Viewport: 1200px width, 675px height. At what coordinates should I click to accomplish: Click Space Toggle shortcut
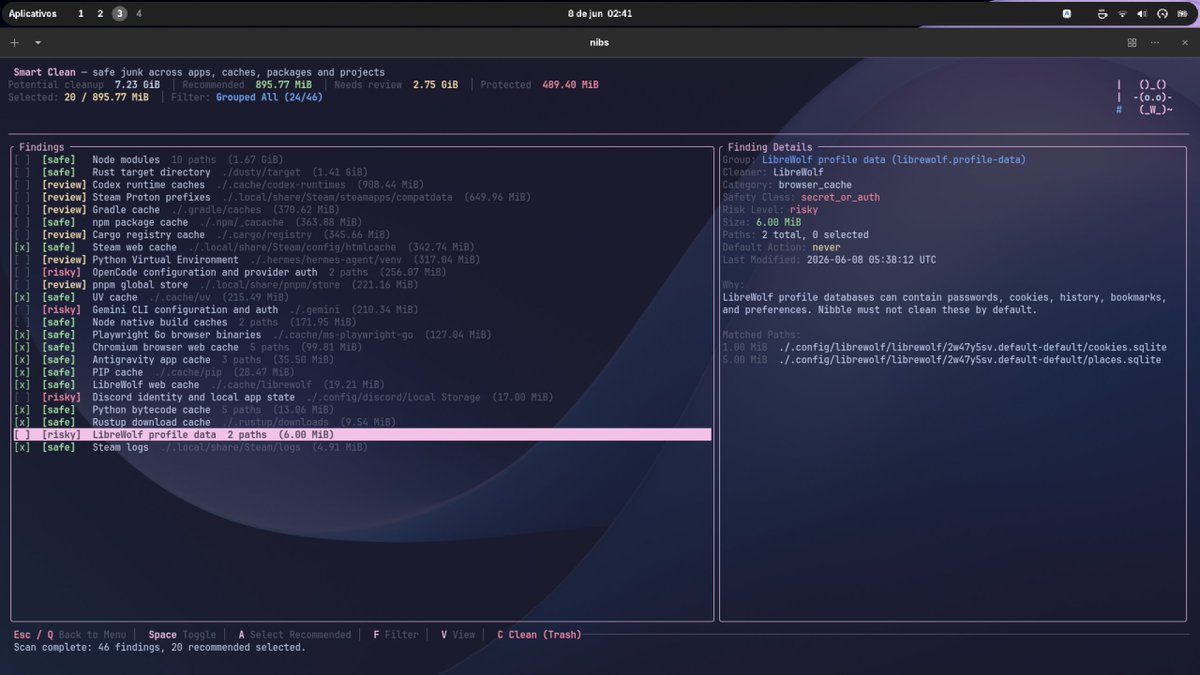tap(182, 635)
